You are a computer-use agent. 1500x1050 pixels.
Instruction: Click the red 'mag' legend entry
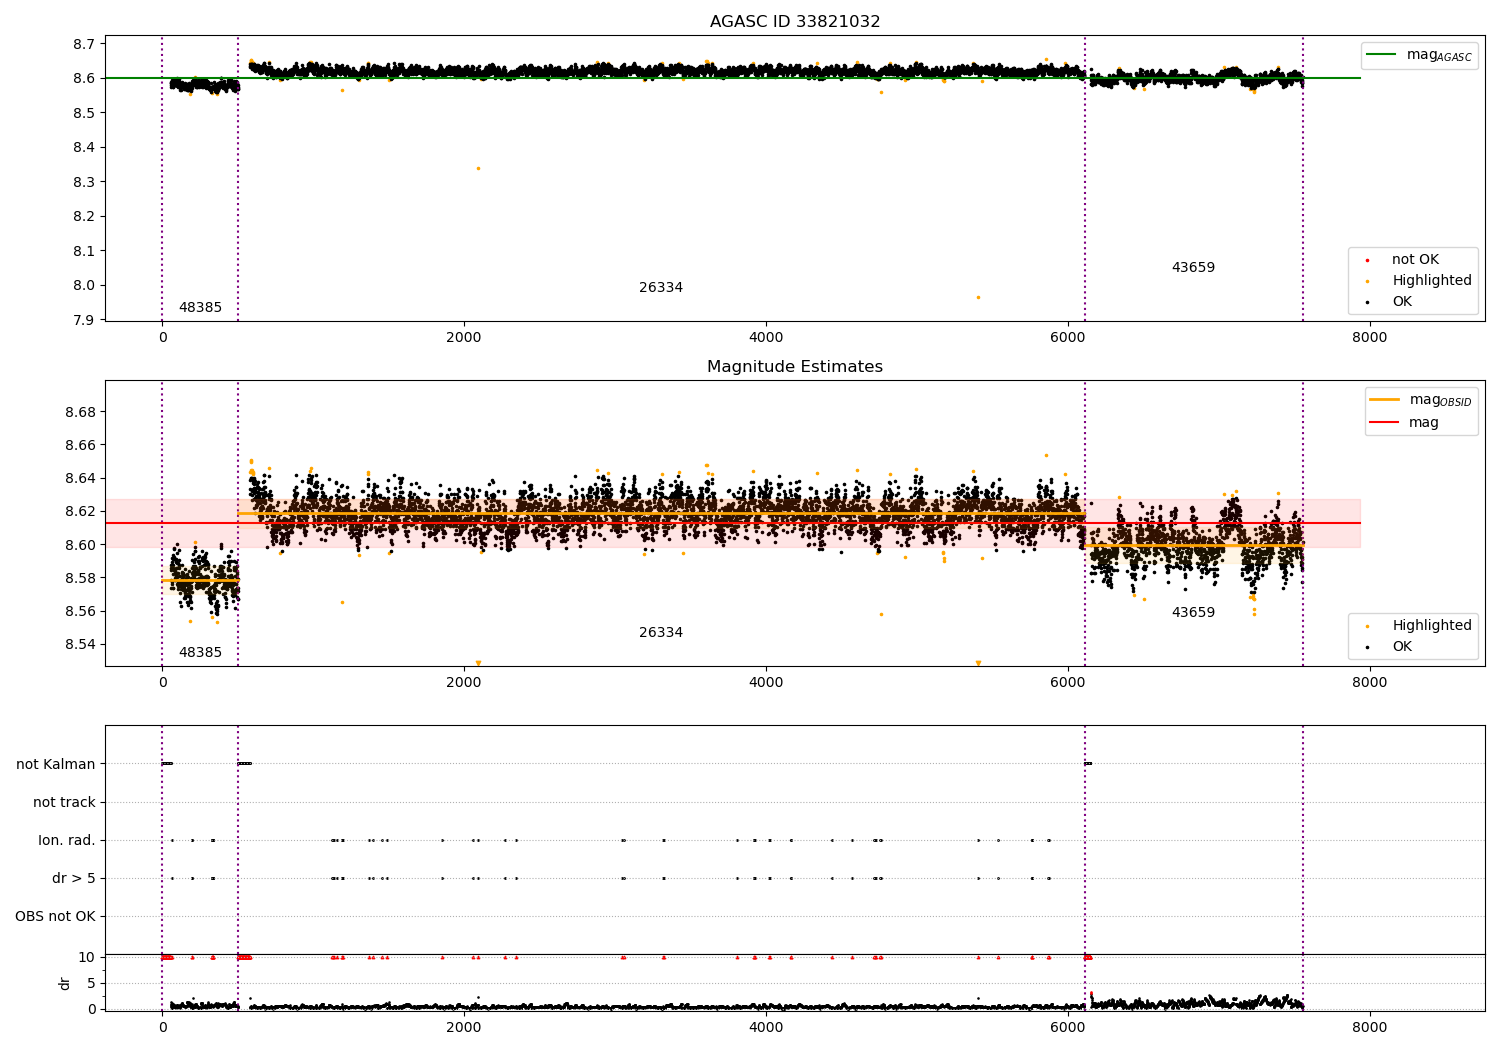(x=1405, y=423)
